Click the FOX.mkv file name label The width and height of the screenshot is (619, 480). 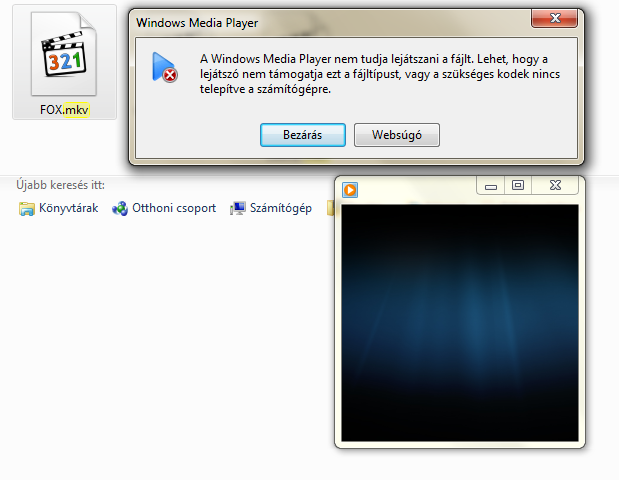(x=64, y=109)
